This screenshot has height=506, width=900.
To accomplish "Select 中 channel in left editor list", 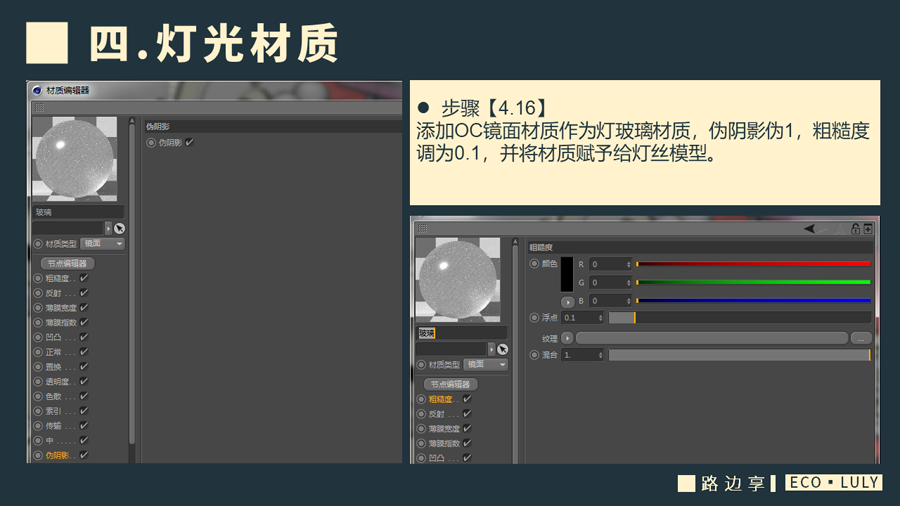I will (49, 441).
